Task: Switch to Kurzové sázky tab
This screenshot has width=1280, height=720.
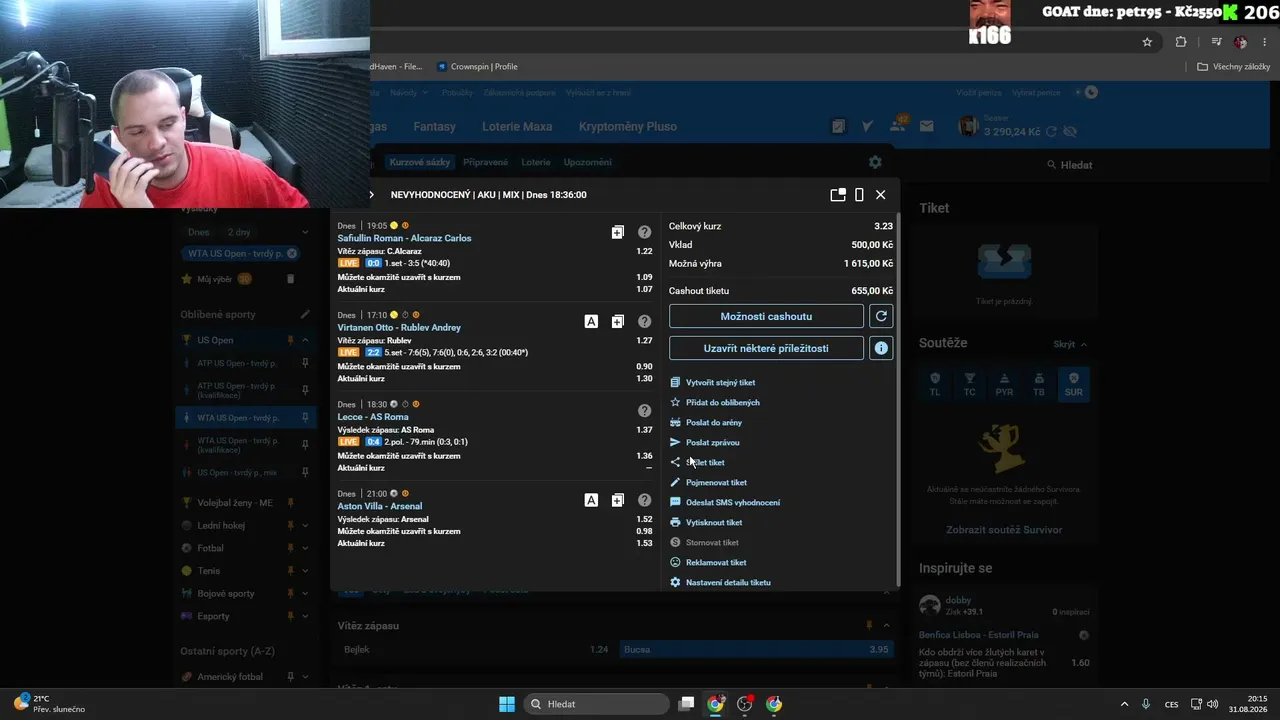Action: [x=420, y=162]
